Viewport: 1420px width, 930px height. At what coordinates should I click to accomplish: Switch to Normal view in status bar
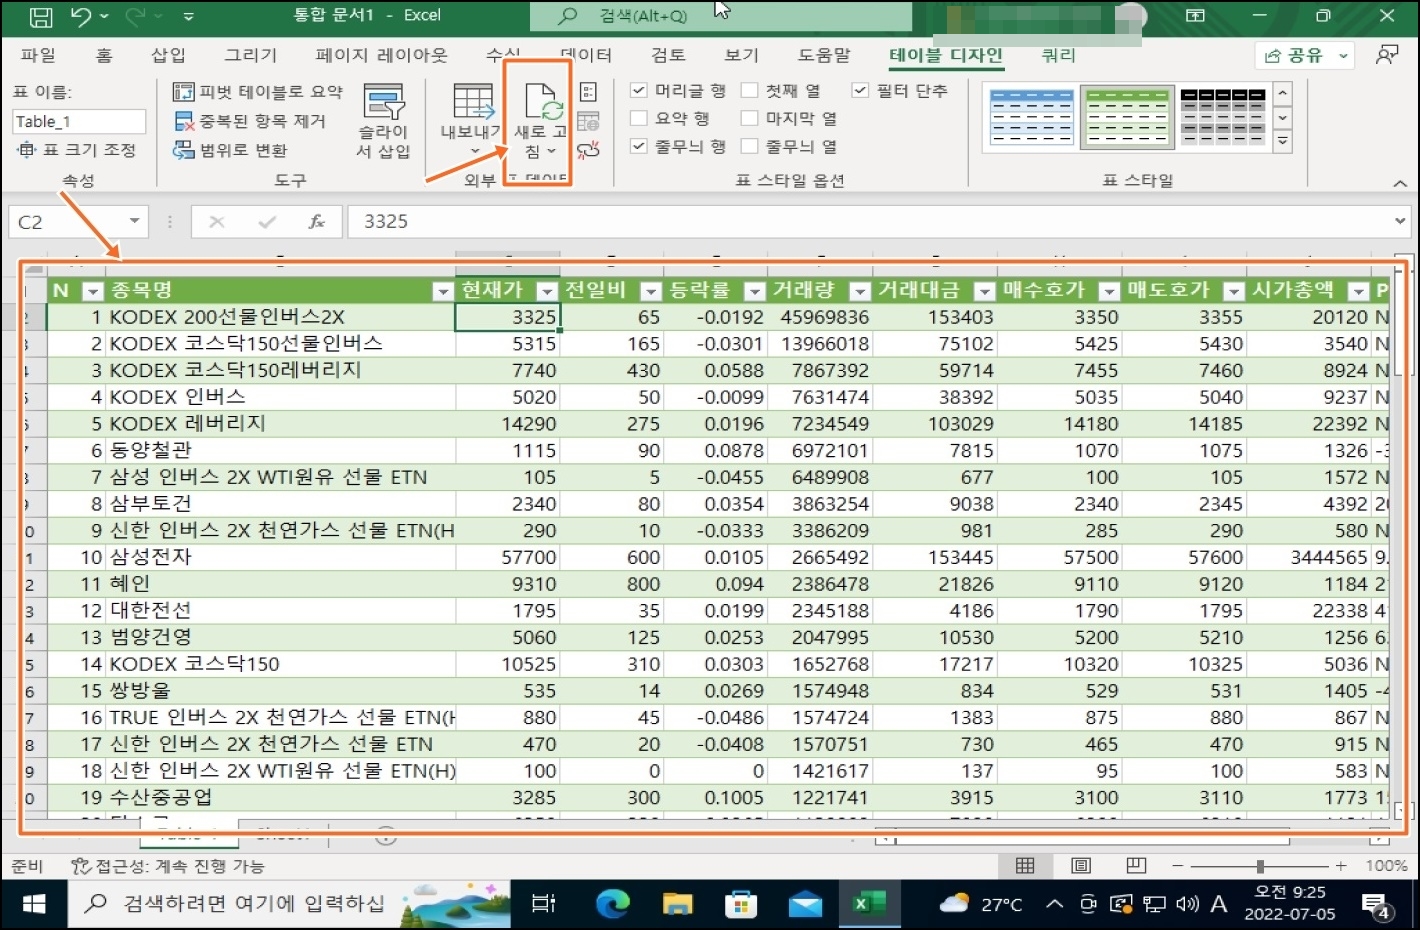(1025, 866)
